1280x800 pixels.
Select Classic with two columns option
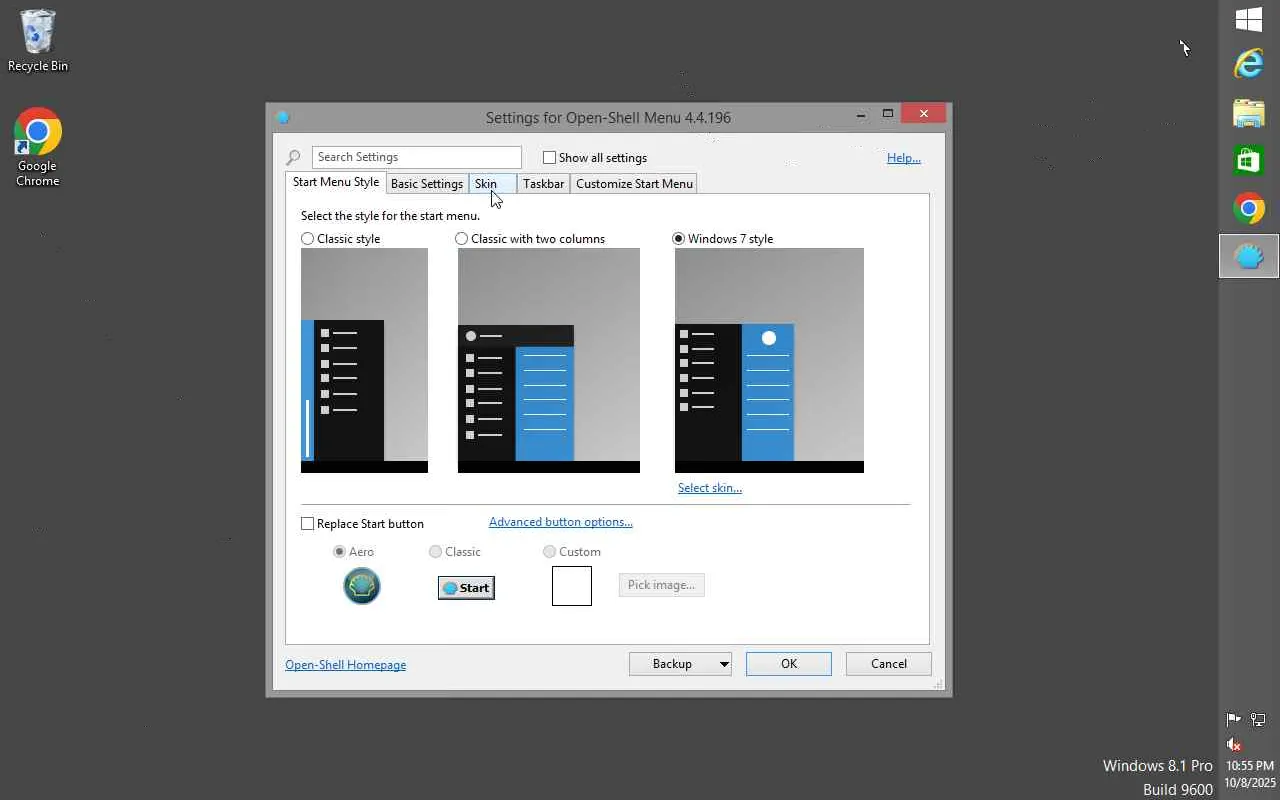click(x=461, y=239)
